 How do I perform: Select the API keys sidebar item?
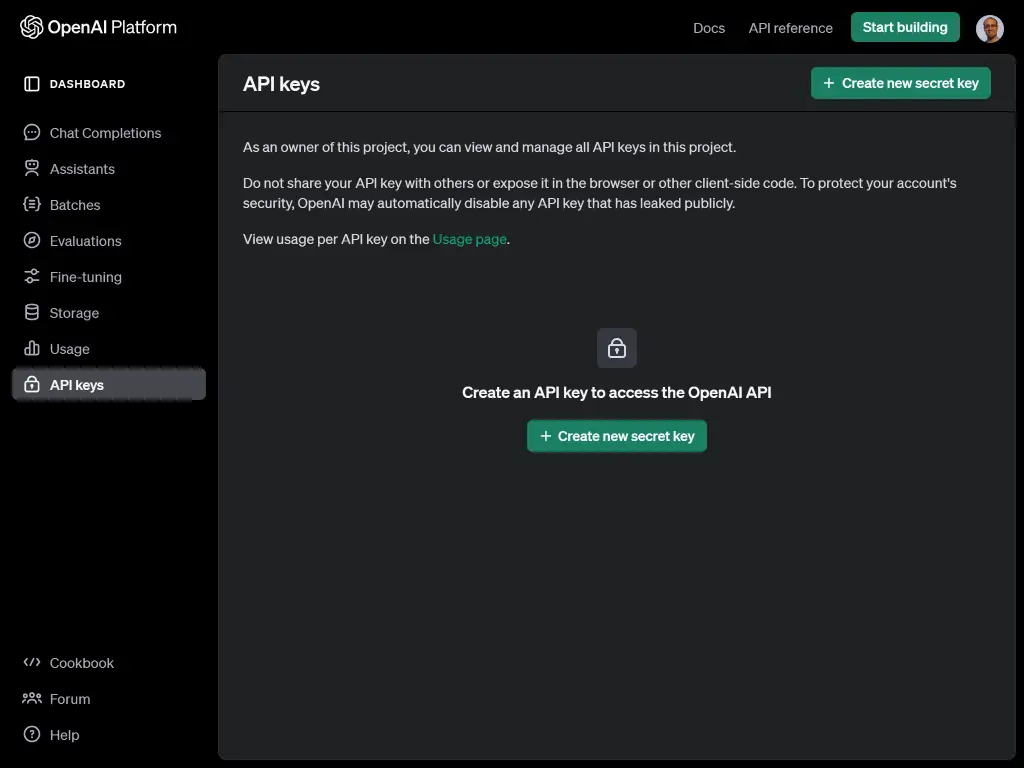tap(108, 384)
